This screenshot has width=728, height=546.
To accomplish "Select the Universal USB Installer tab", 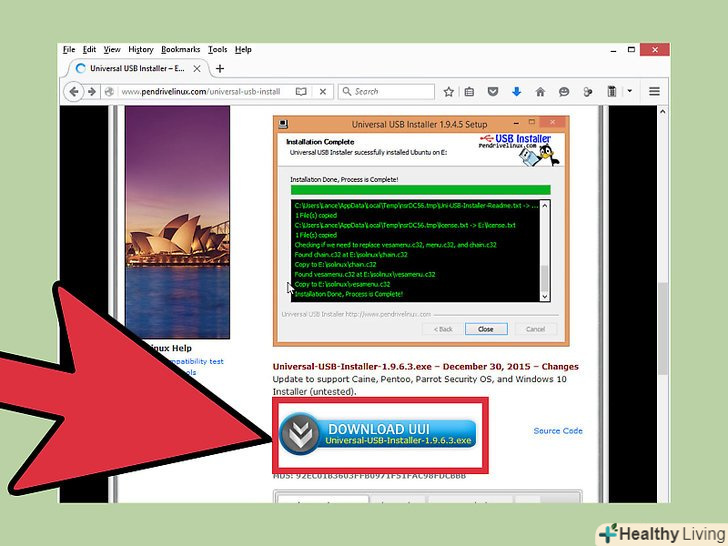I will [137, 69].
